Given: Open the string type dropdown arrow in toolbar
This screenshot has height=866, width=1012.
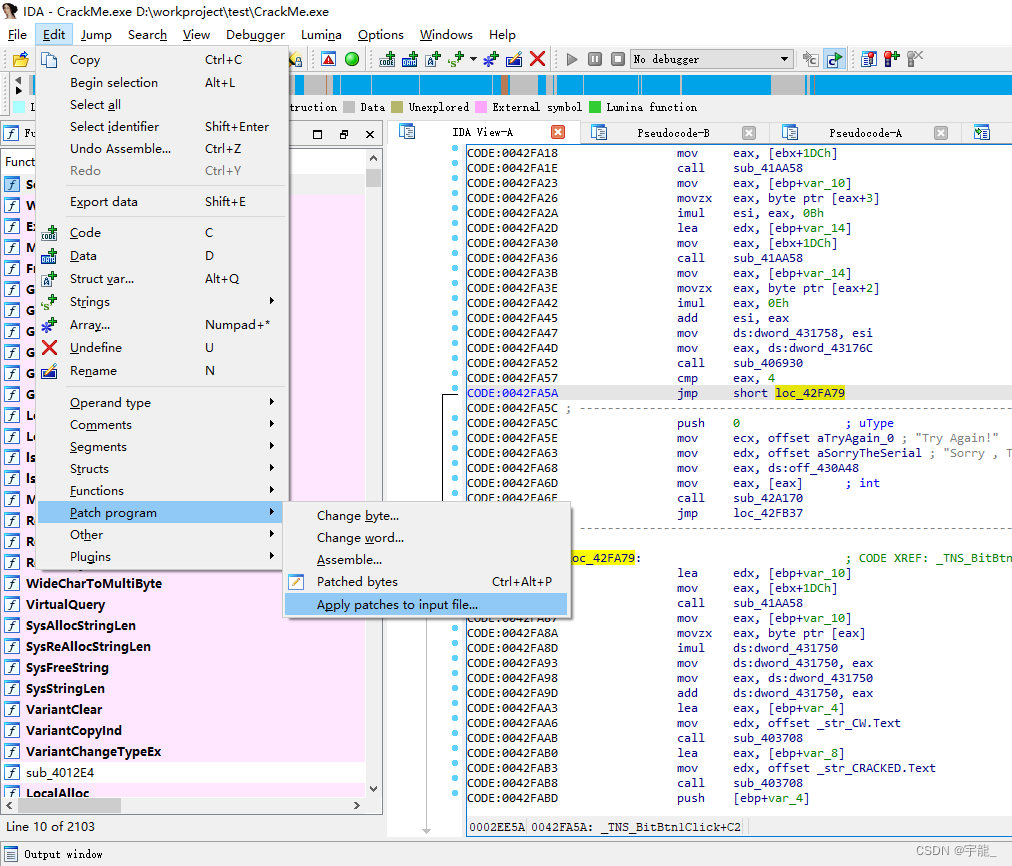Looking at the screenshot, I should pos(473,59).
